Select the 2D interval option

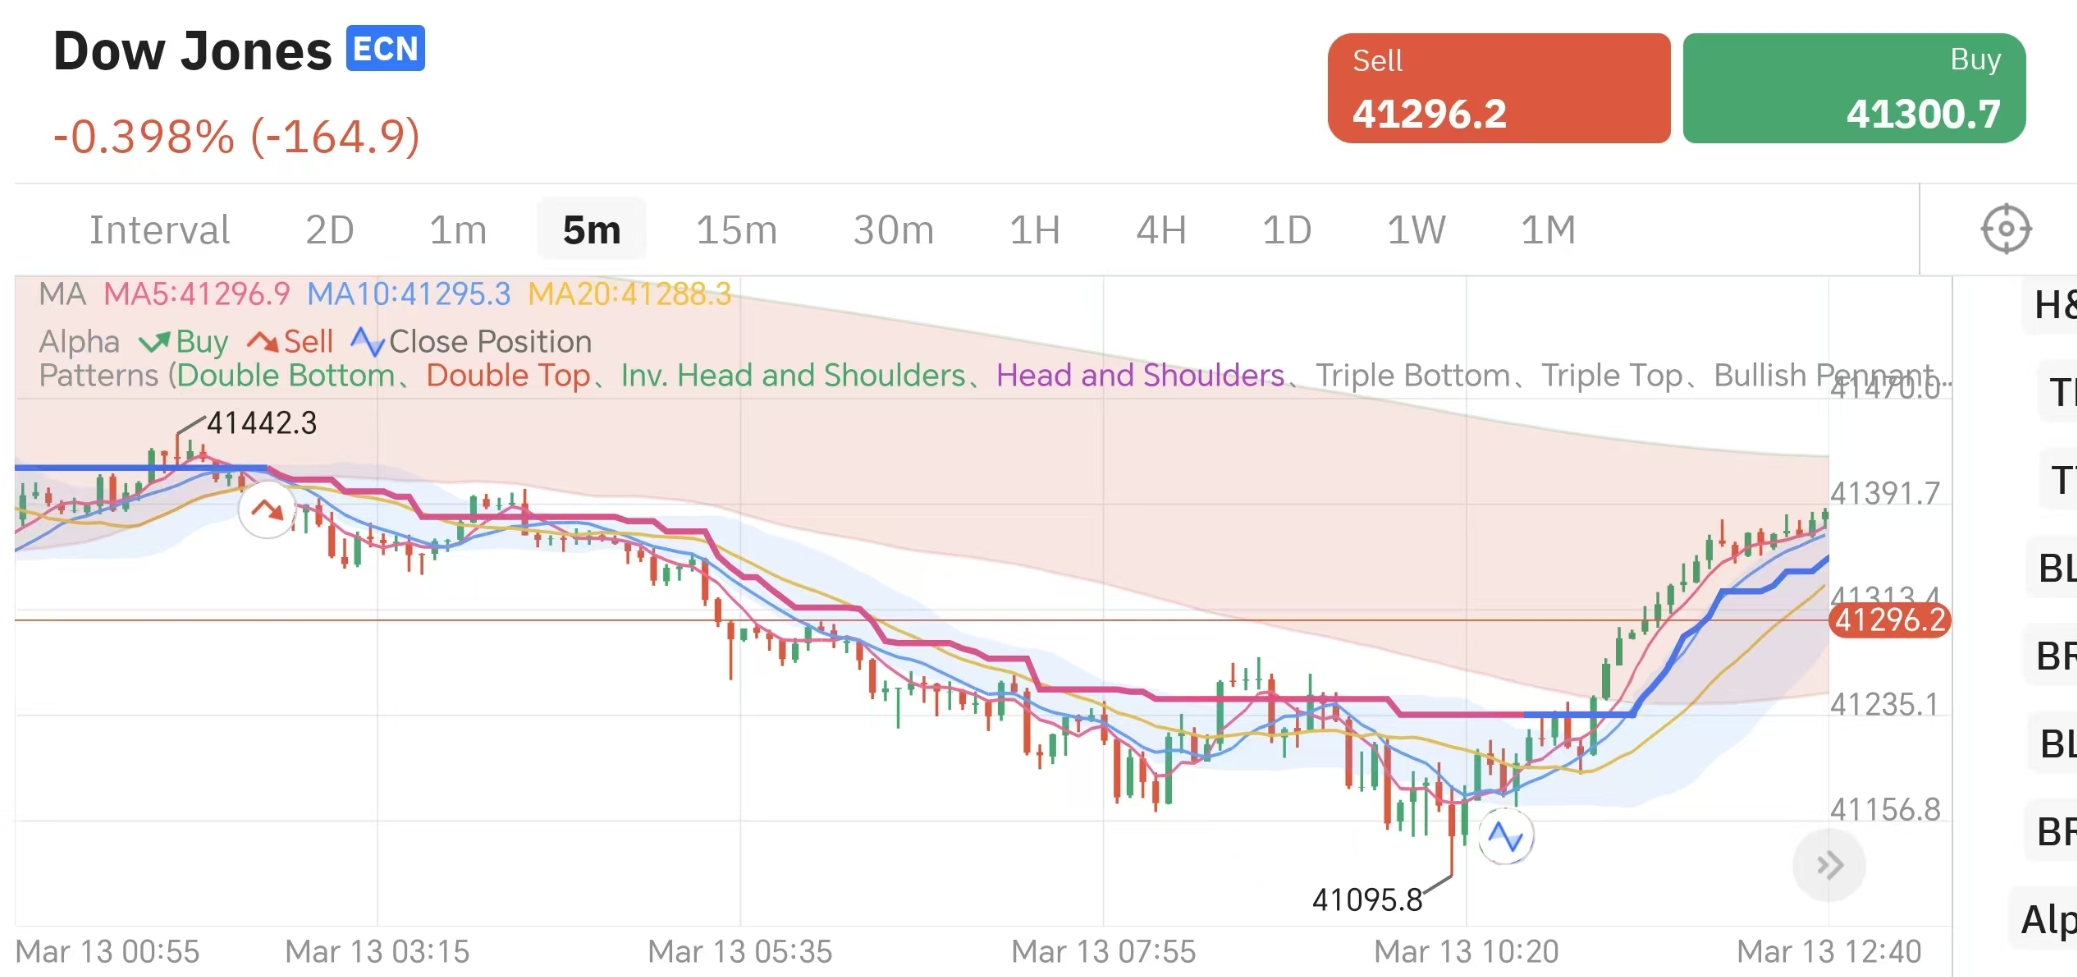click(329, 230)
